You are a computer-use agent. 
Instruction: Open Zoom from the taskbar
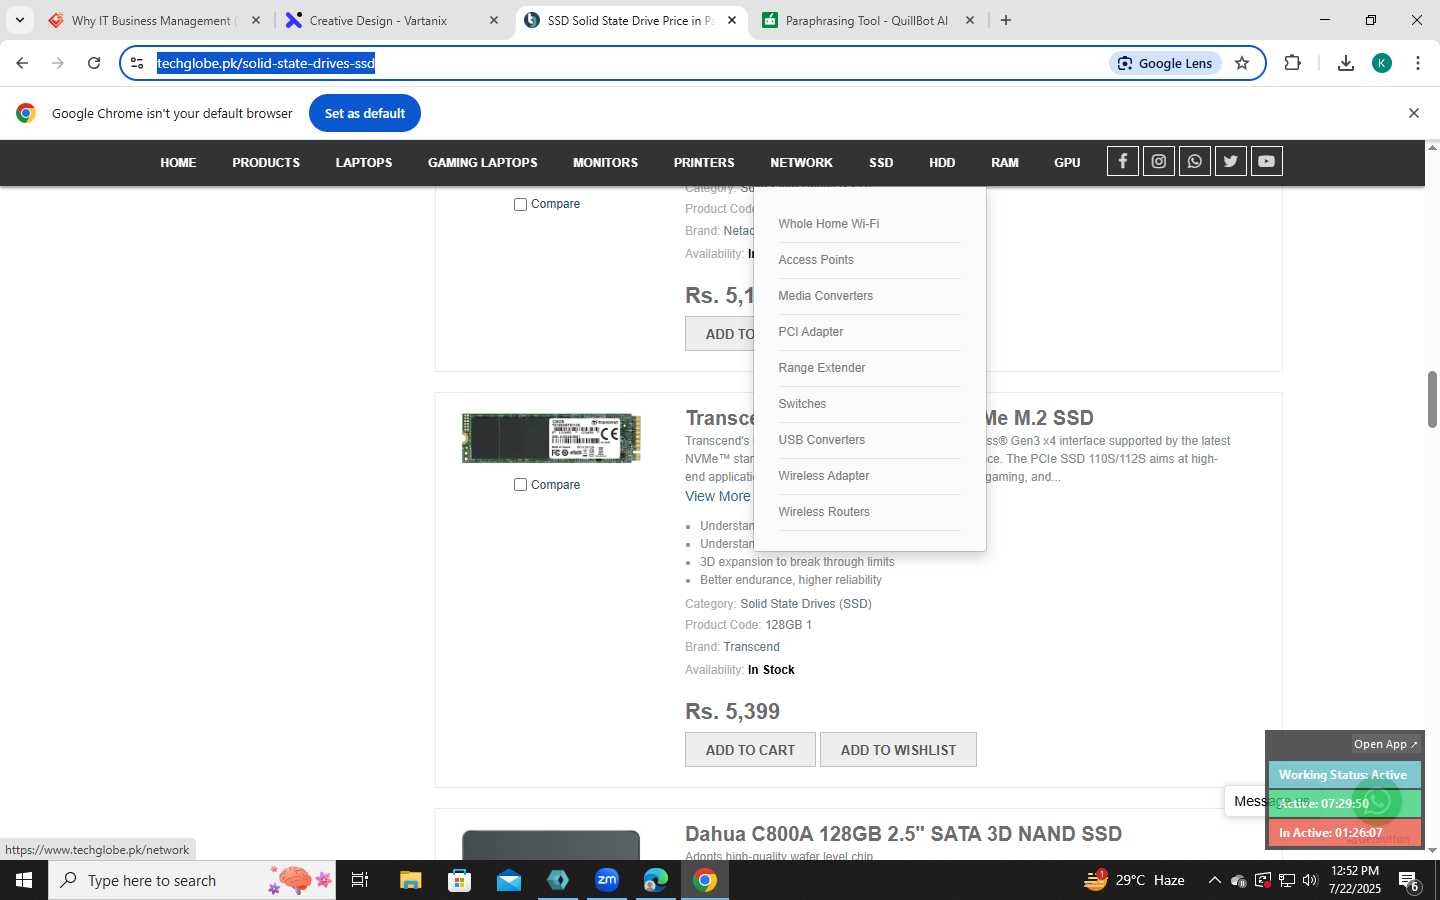(x=607, y=880)
